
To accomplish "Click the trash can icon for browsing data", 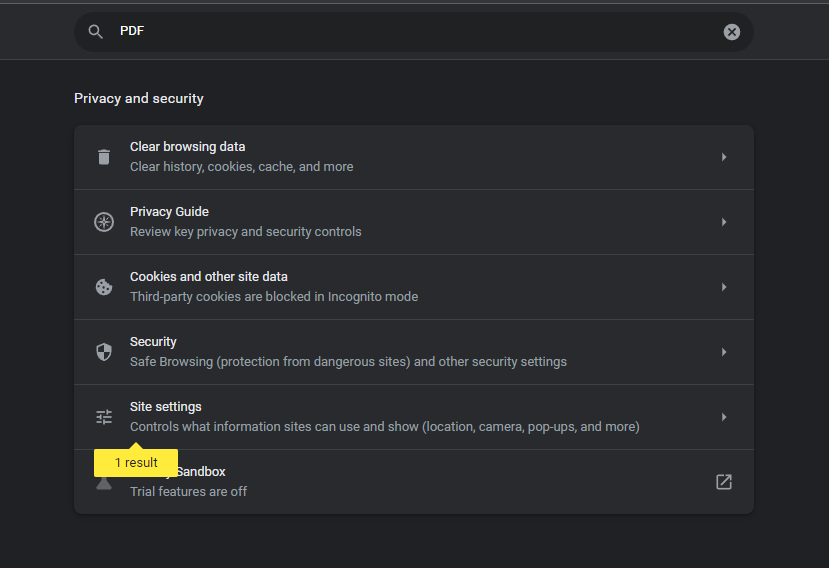I will pyautogui.click(x=104, y=157).
